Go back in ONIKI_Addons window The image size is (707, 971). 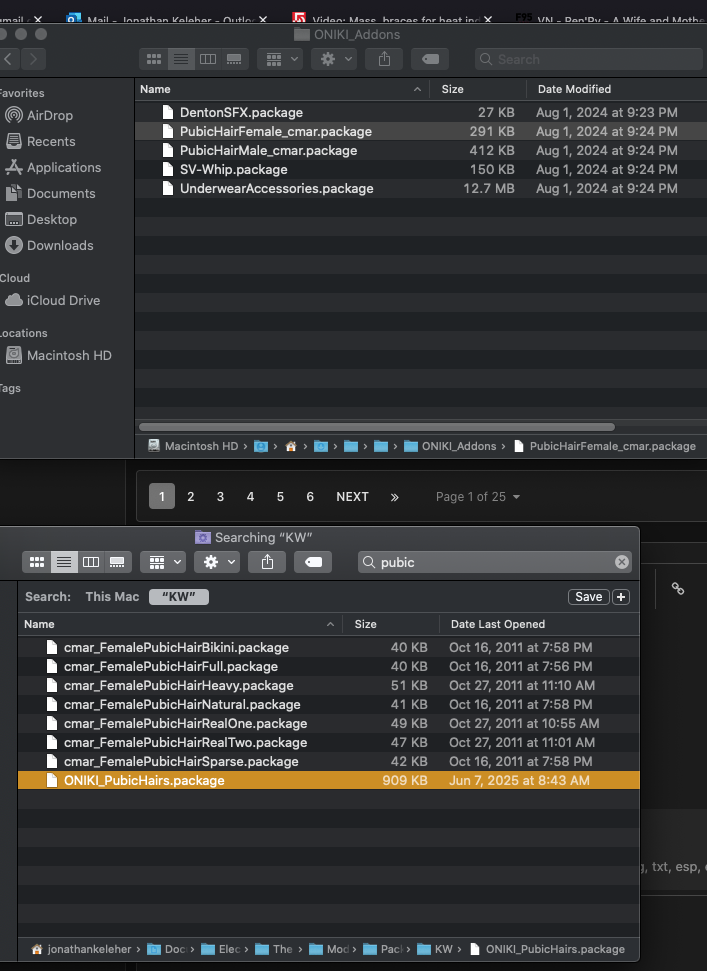tap(8, 59)
